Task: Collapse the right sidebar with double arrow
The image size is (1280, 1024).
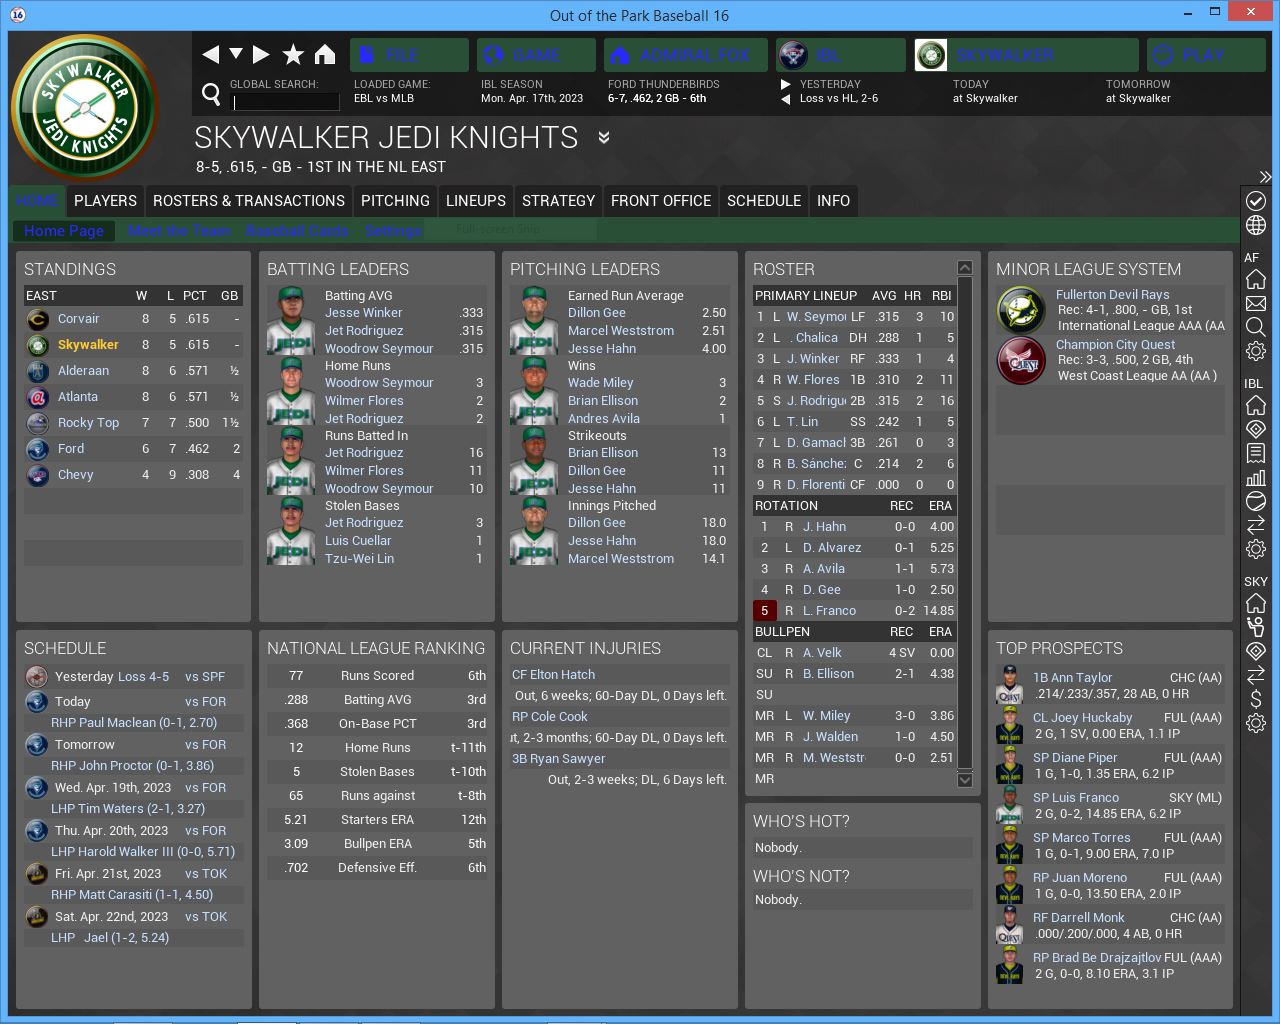Action: coord(1265,177)
